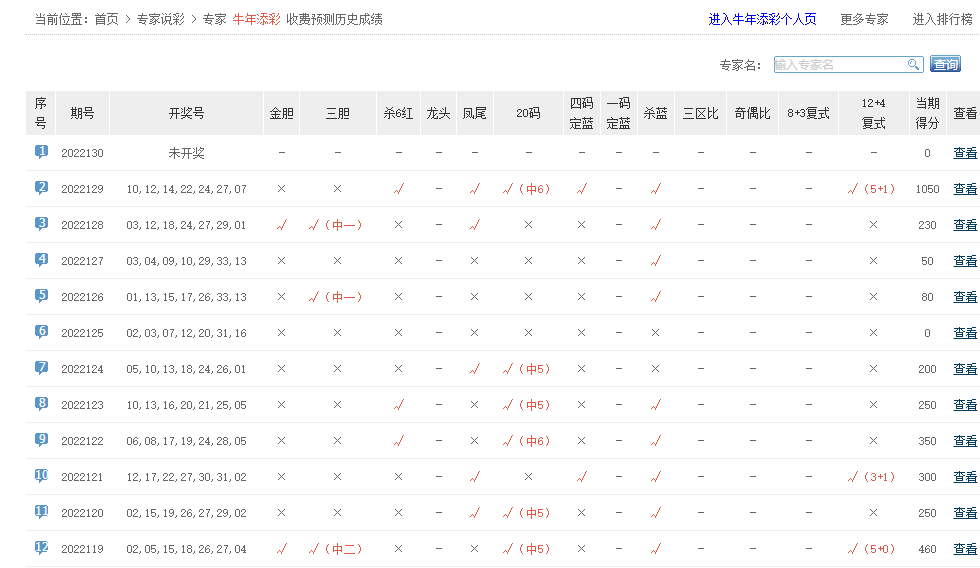Navigate to 首页 in breadcrumb
980x568 pixels.
[106, 19]
